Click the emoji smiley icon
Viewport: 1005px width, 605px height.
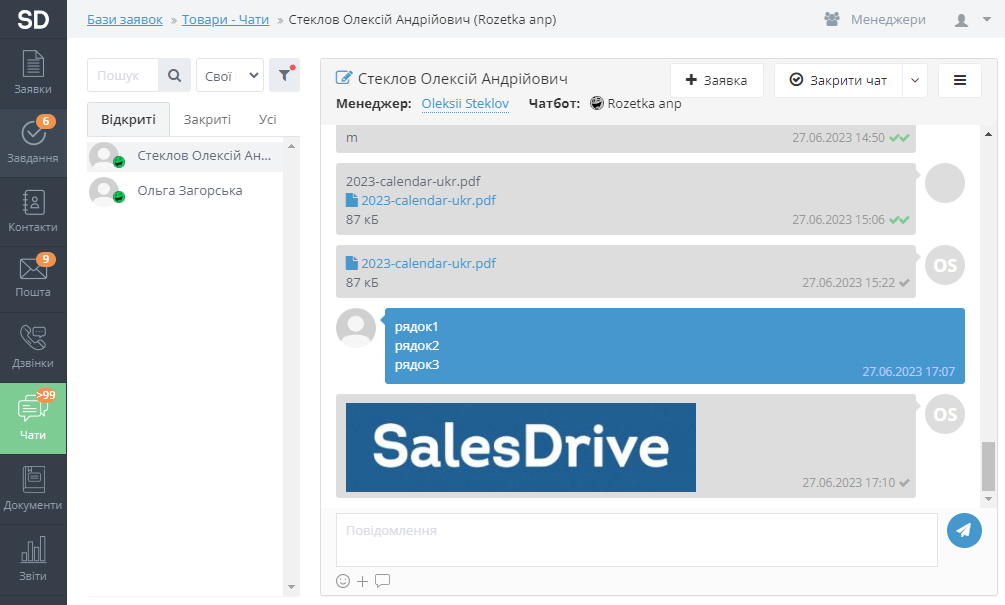click(343, 581)
